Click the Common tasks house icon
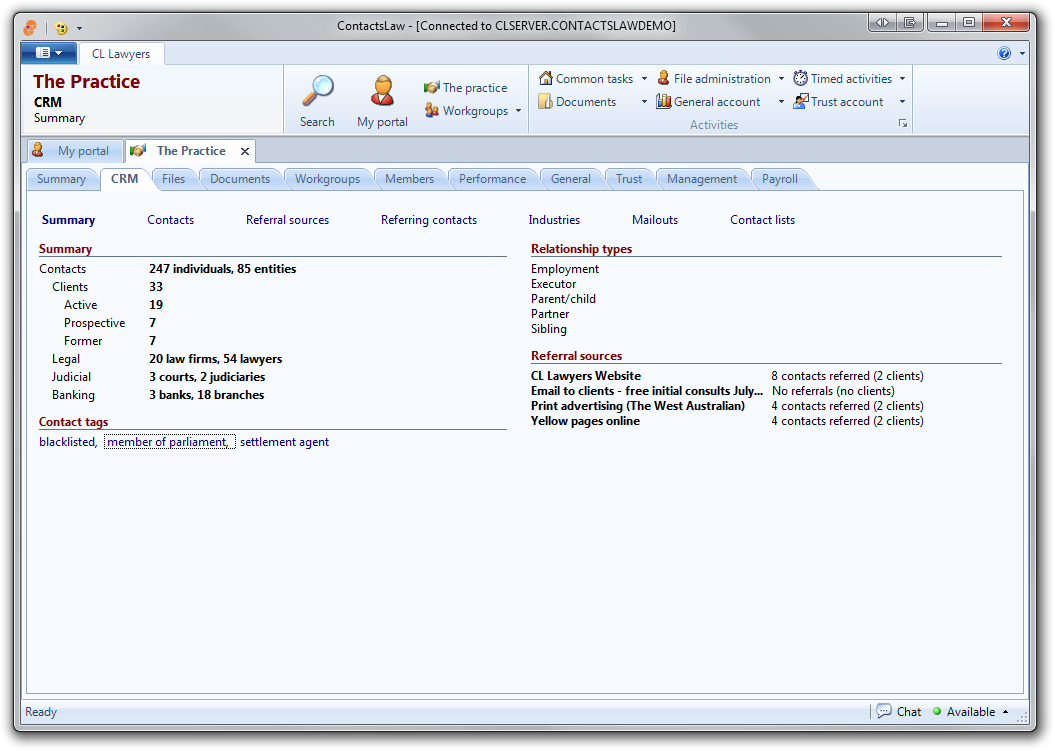The height and width of the screenshot is (751, 1055). pos(546,78)
